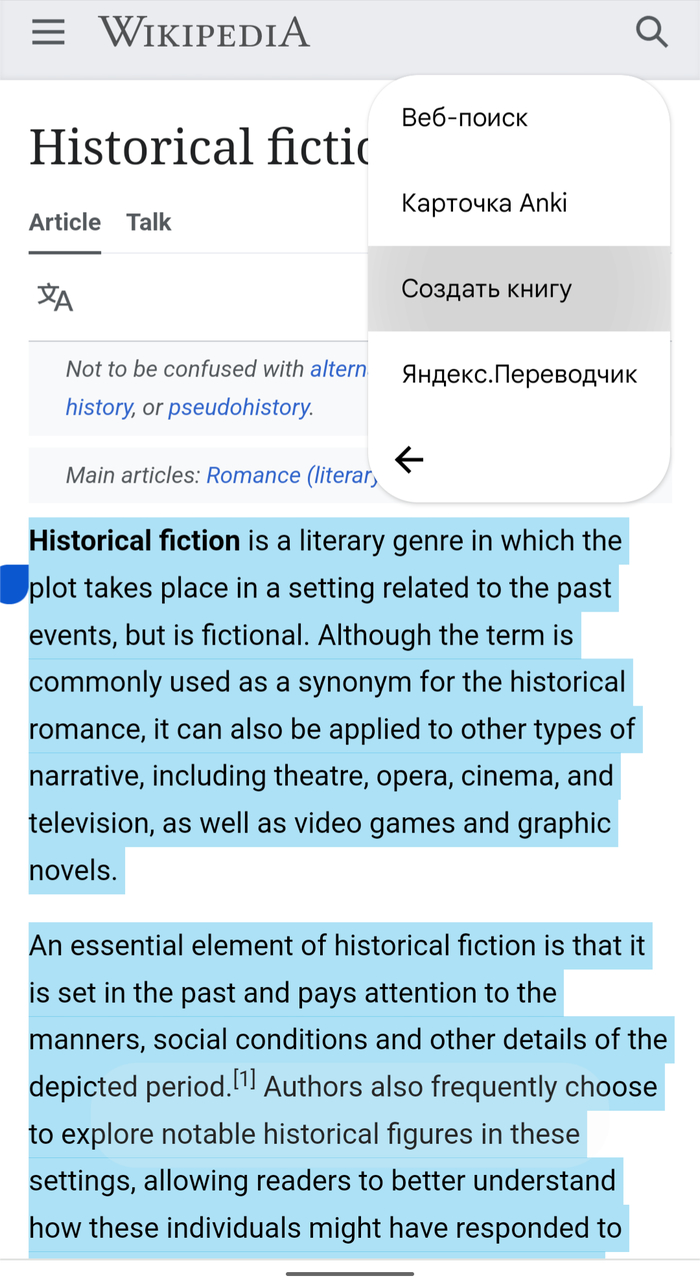Tap the Wikipedia logo
Screen dimensions: 700x1287
tap(204, 33)
